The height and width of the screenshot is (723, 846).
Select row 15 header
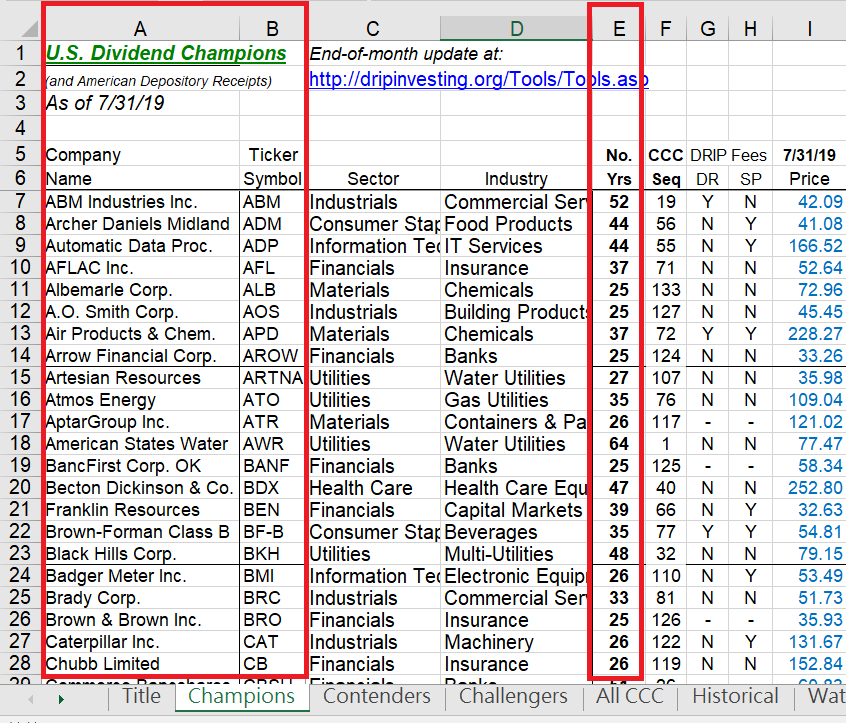click(x=21, y=377)
